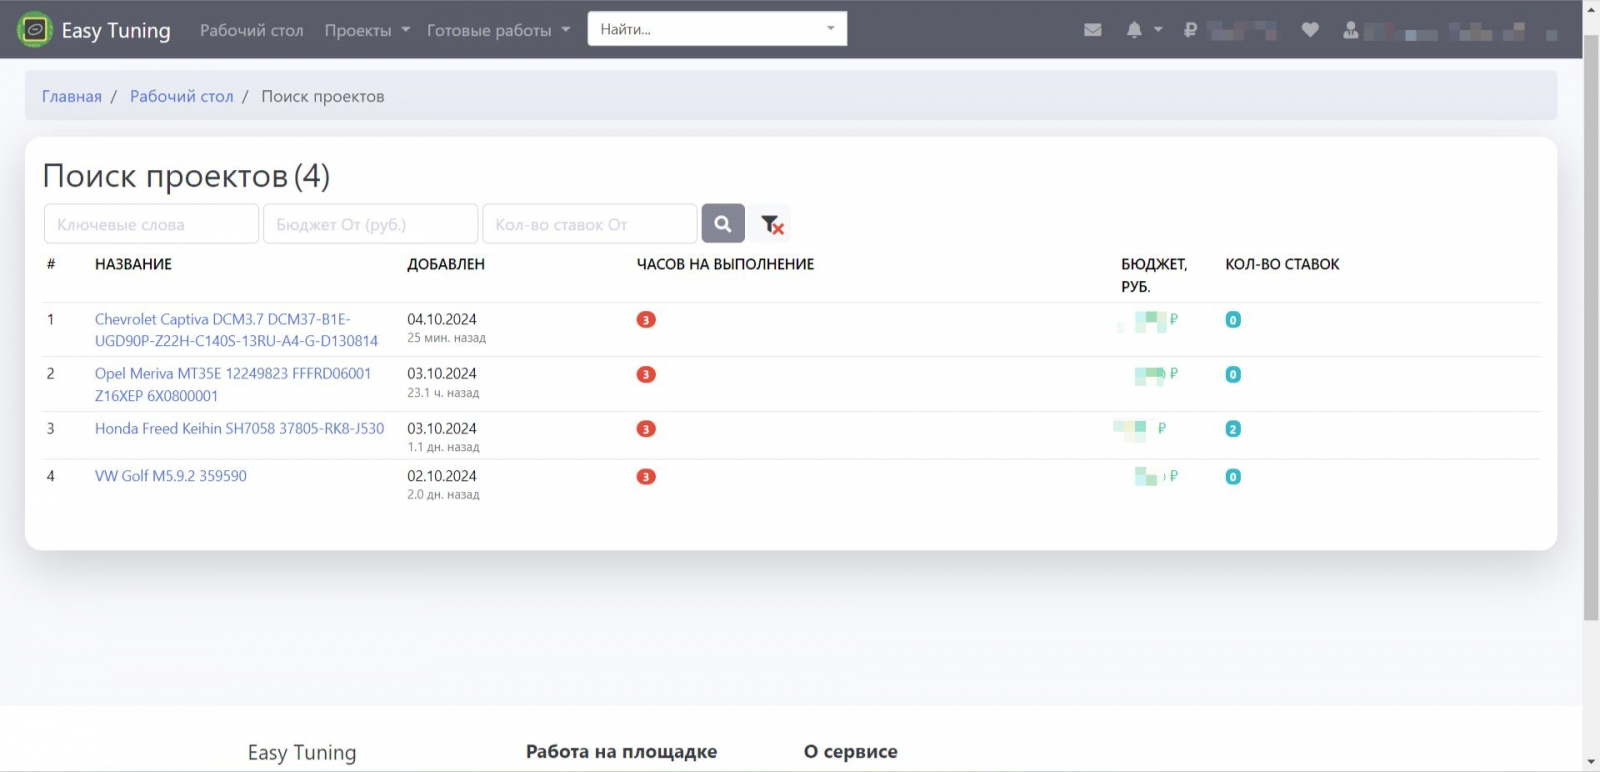The width and height of the screenshot is (1600, 772).
Task: Click hours badge for Chevrolet Captiva row
Action: (646, 320)
